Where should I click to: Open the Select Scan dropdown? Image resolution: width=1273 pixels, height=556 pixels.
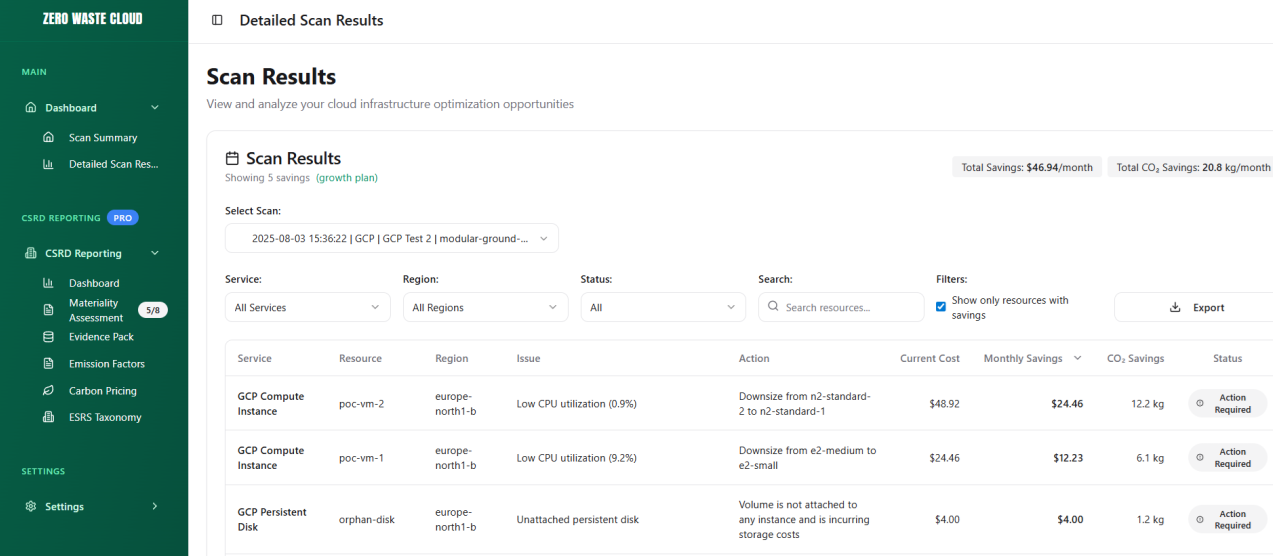tap(392, 238)
